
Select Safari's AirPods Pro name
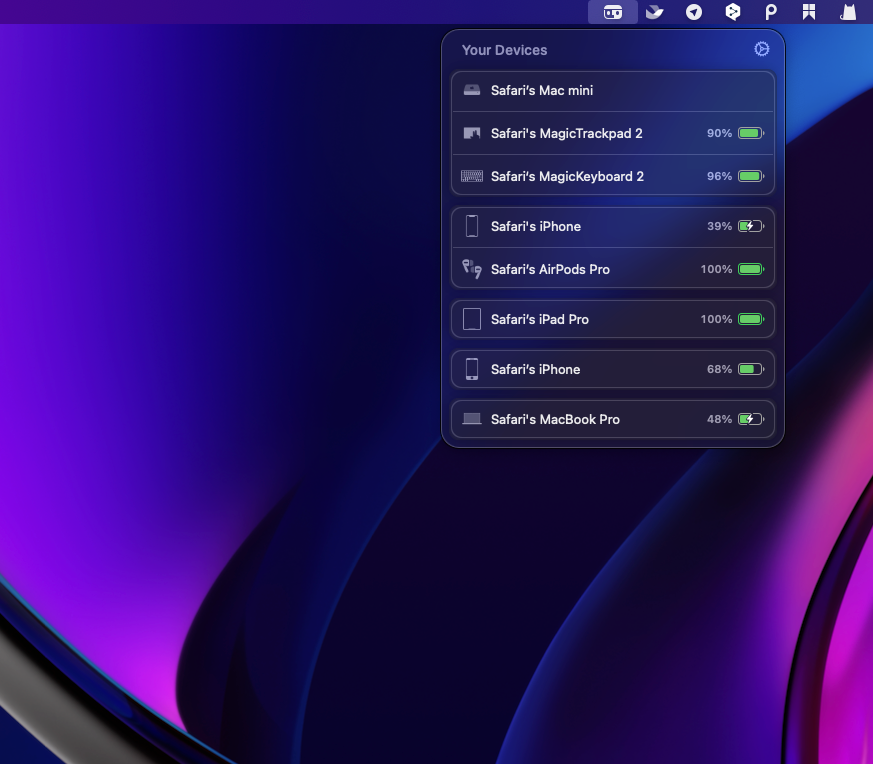[x=550, y=269]
